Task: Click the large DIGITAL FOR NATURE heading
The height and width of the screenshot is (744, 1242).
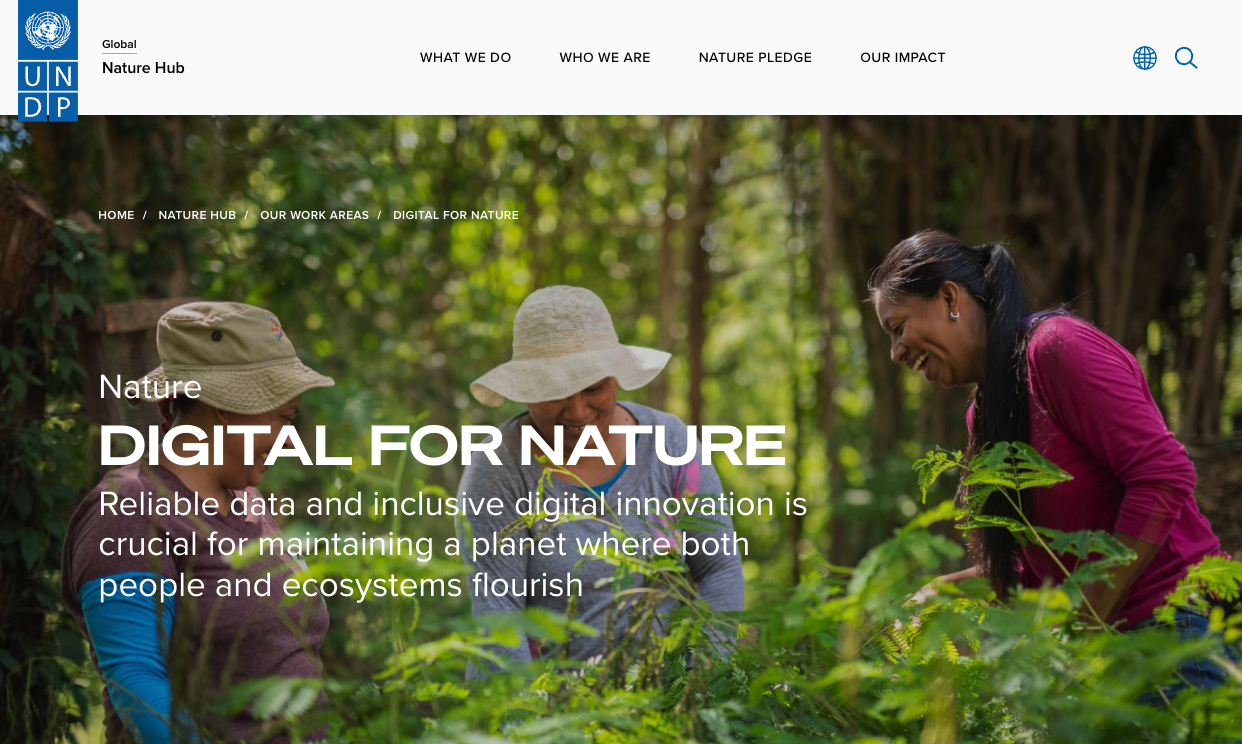Action: (x=442, y=446)
